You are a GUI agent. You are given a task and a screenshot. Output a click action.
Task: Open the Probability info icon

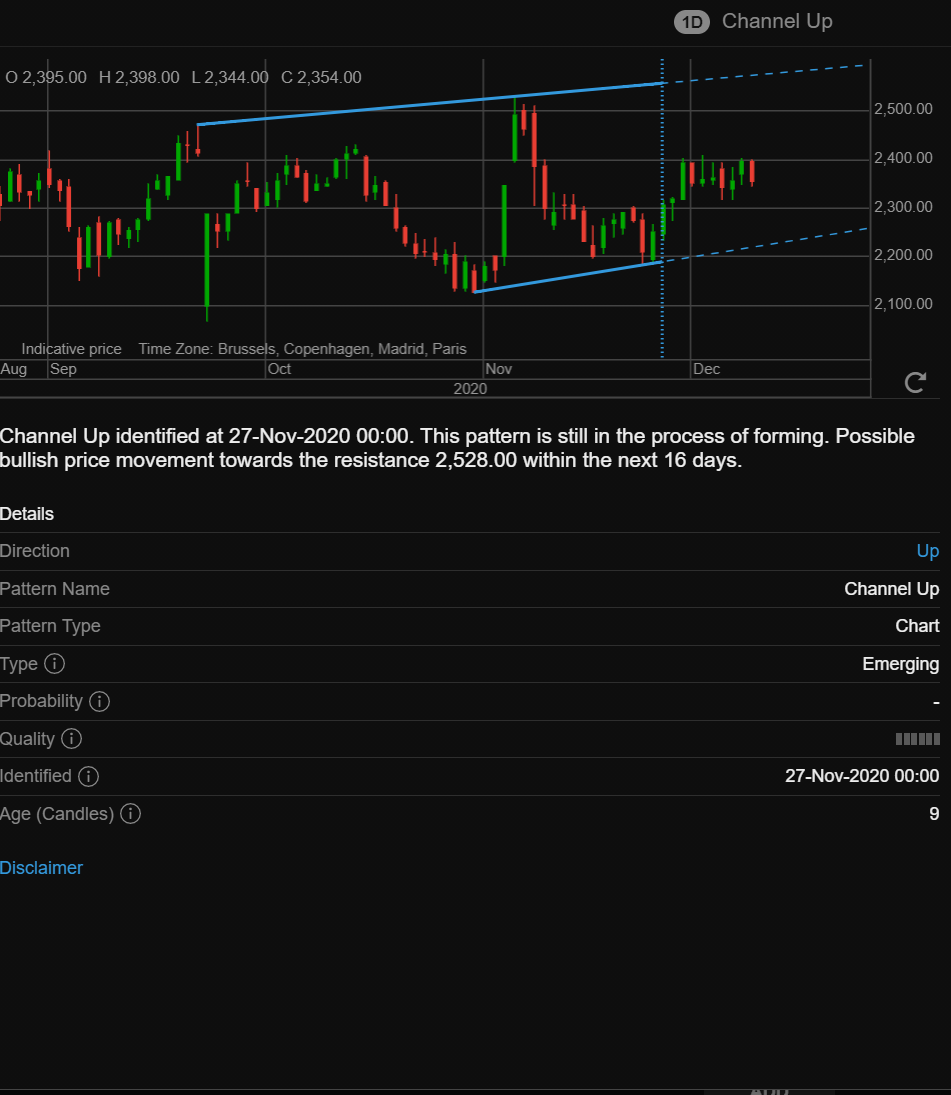(x=99, y=701)
